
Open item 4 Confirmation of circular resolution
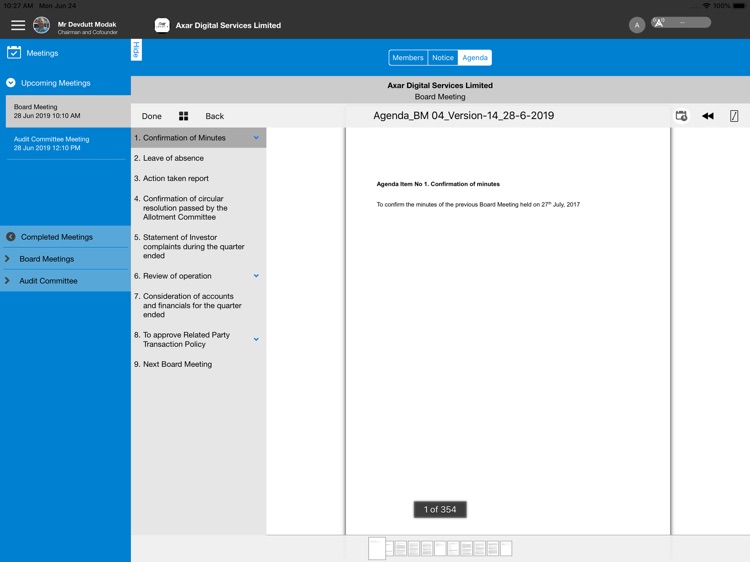(x=199, y=208)
